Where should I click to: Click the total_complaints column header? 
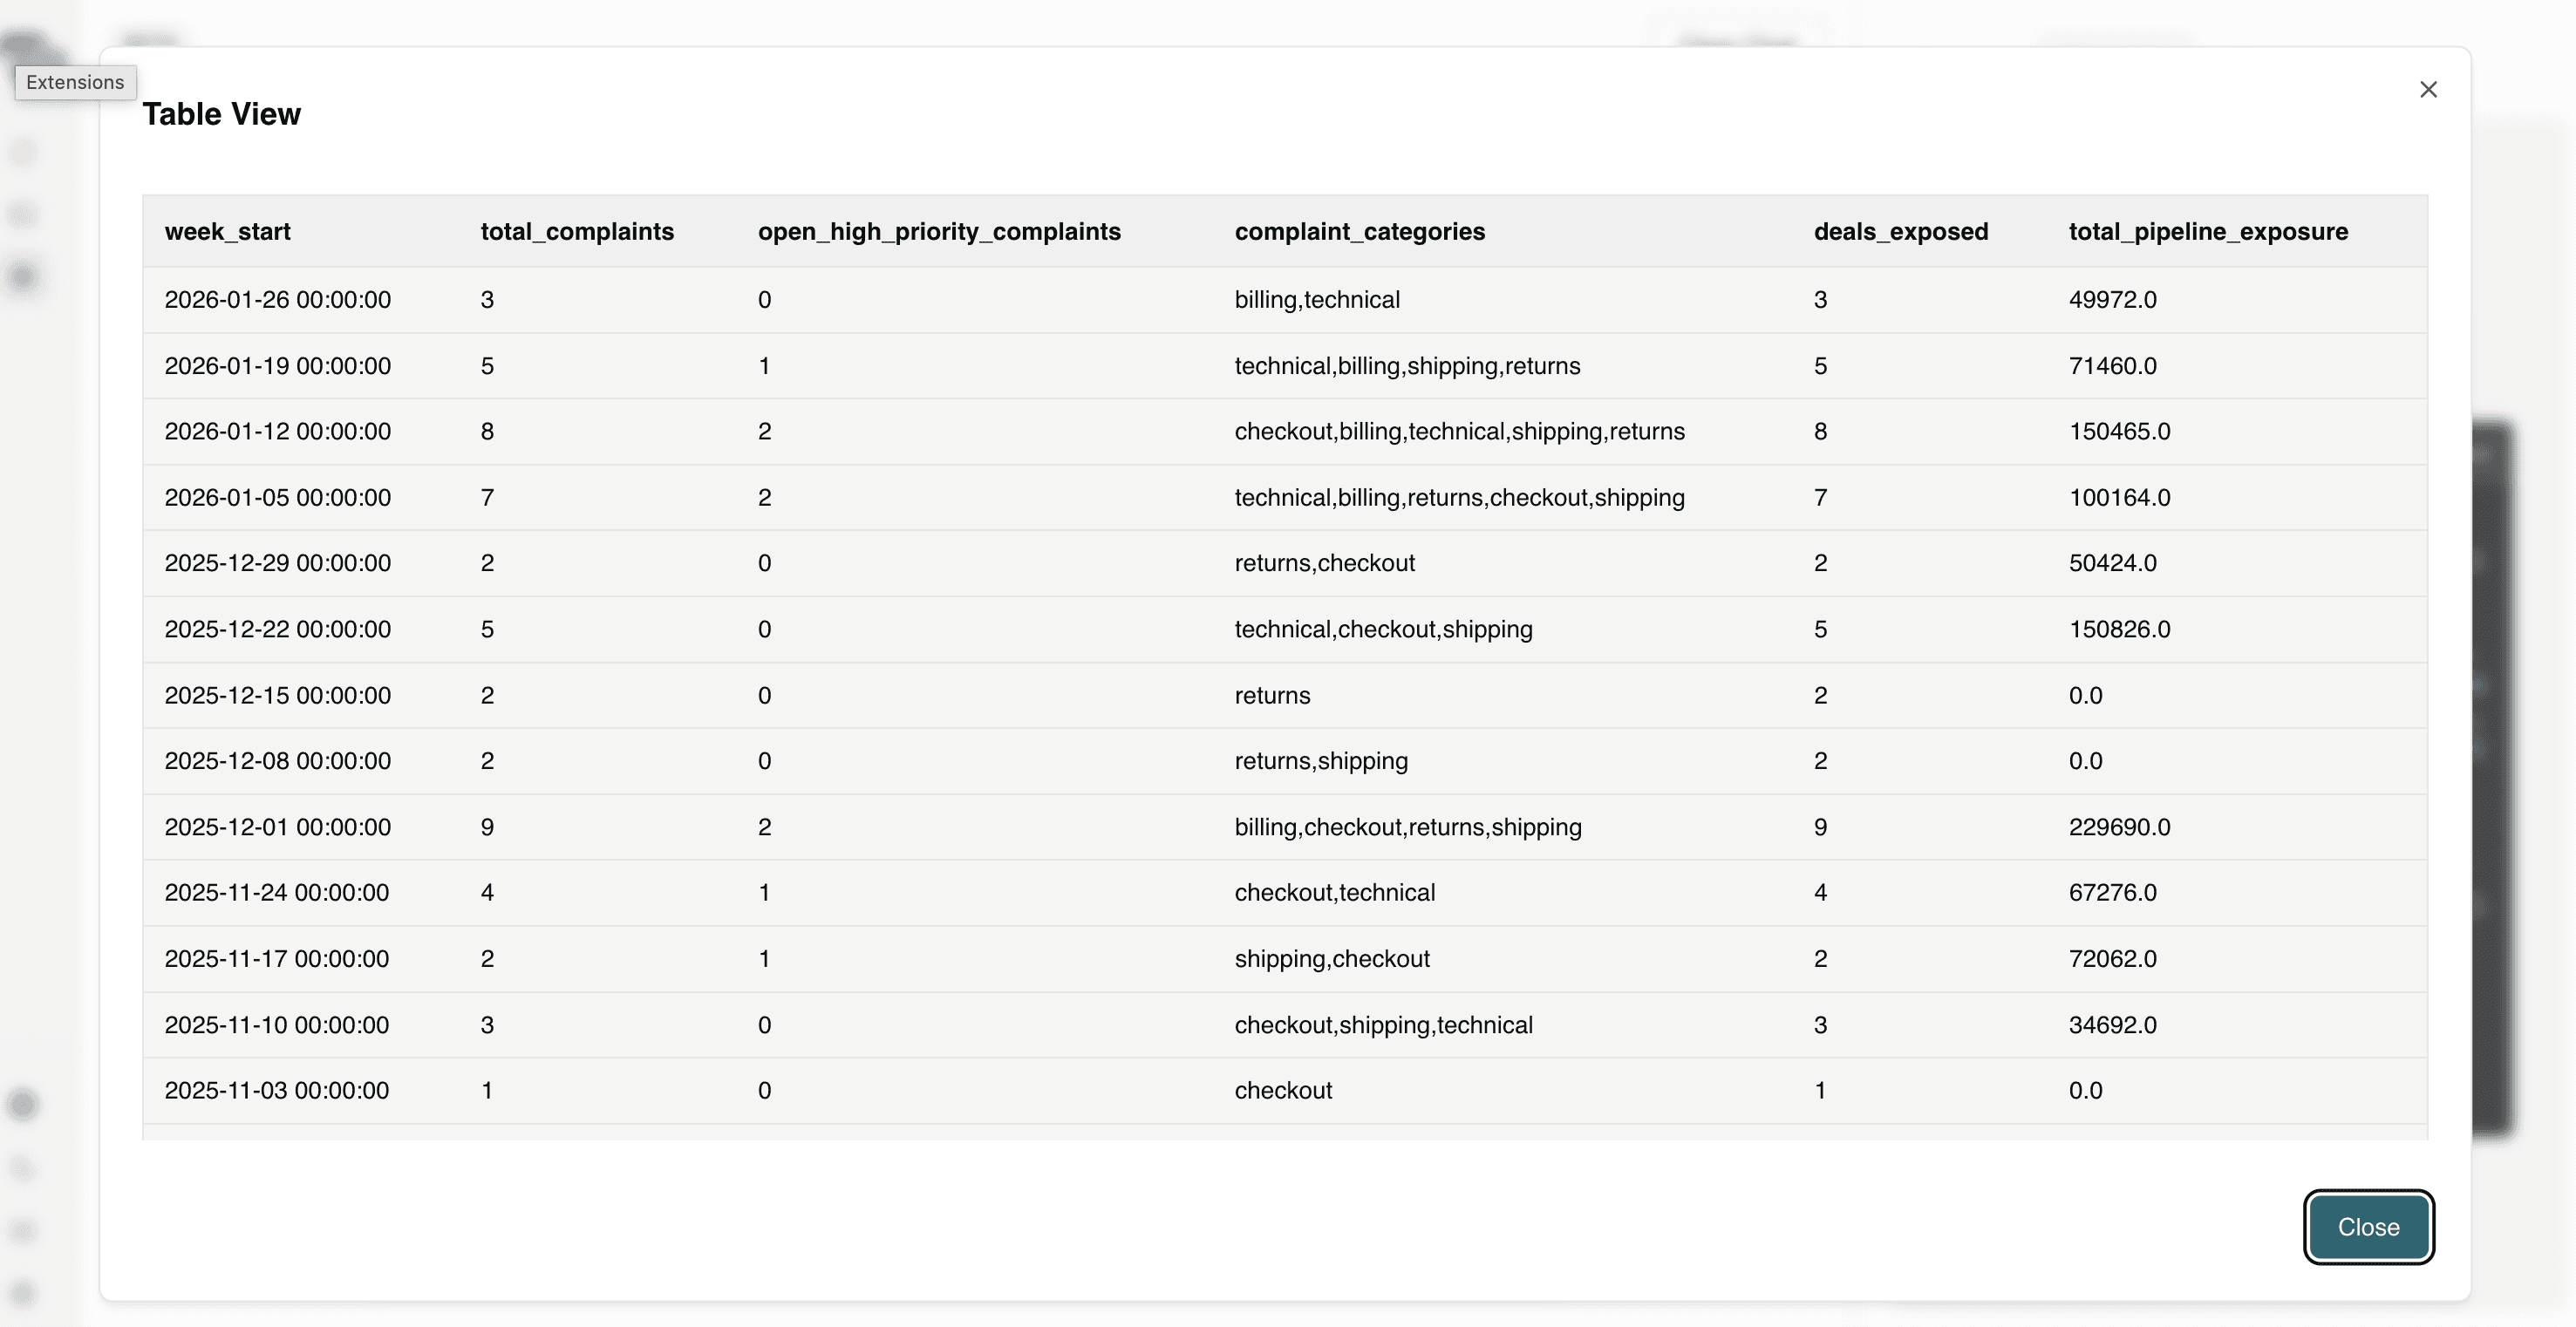point(577,232)
